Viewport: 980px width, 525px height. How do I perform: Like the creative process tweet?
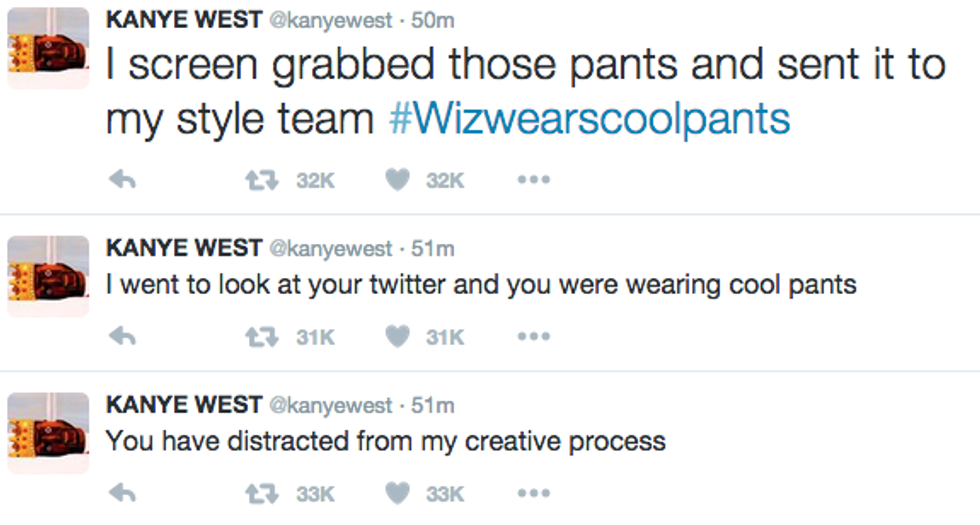(400, 493)
